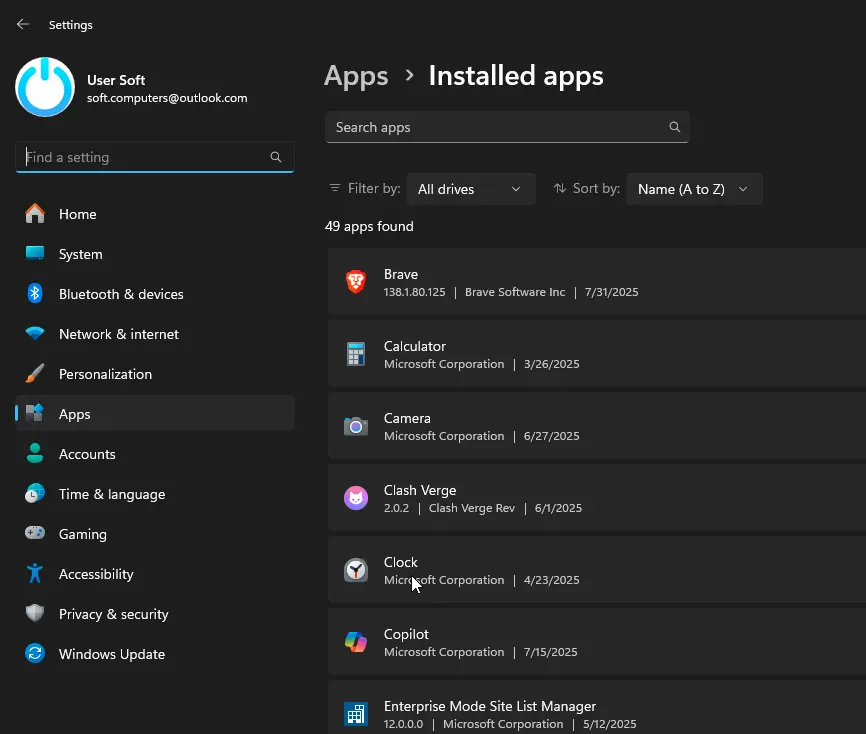Click the Brave browser lion icon

coord(356,282)
